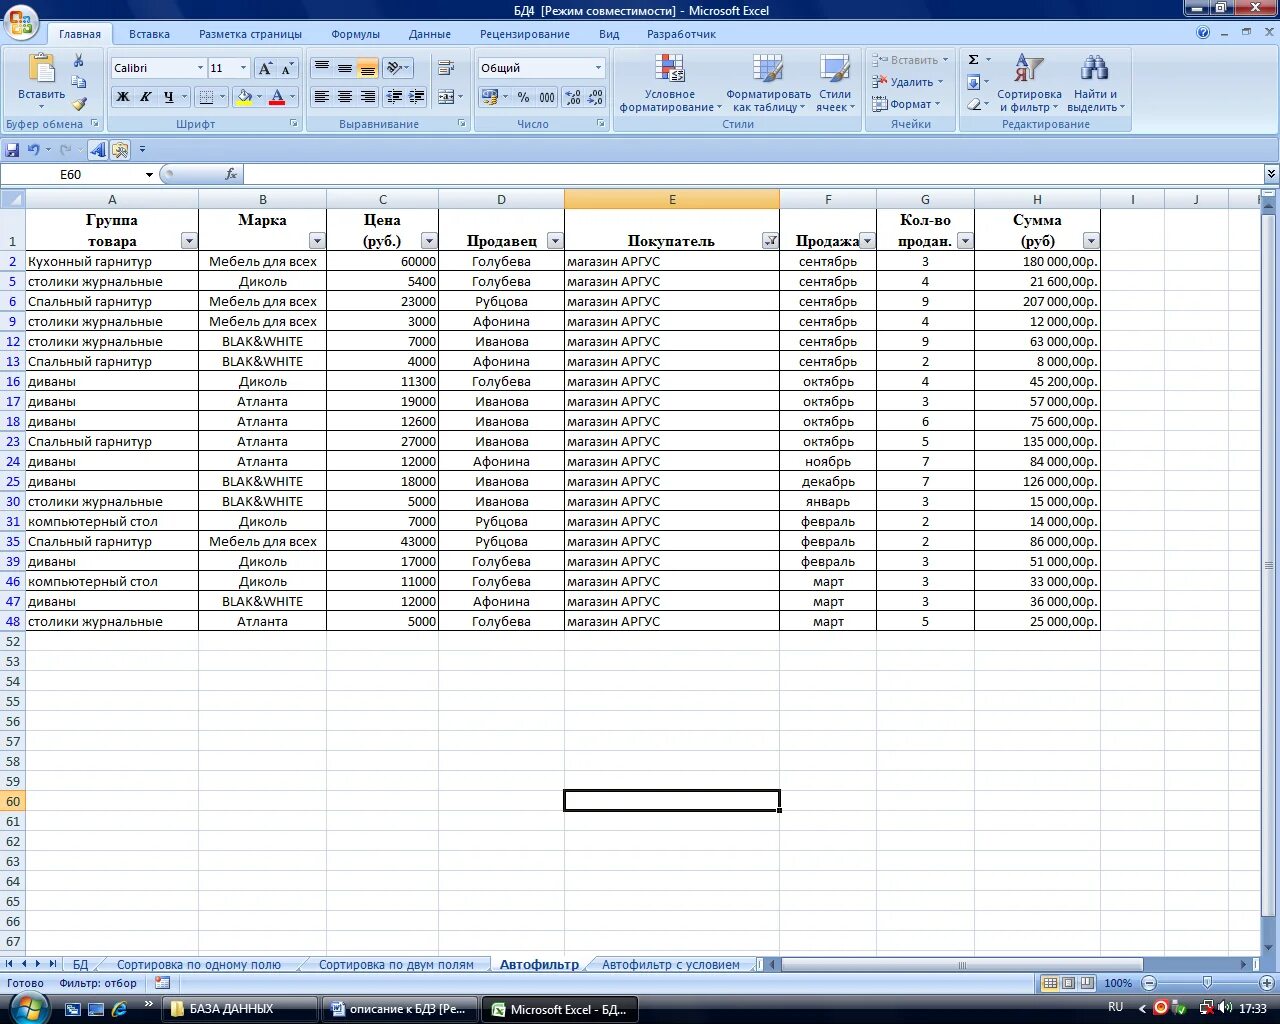Screen dimensions: 1280x1024
Task: Switch to the Вставка ribbon tab
Action: click(x=149, y=34)
